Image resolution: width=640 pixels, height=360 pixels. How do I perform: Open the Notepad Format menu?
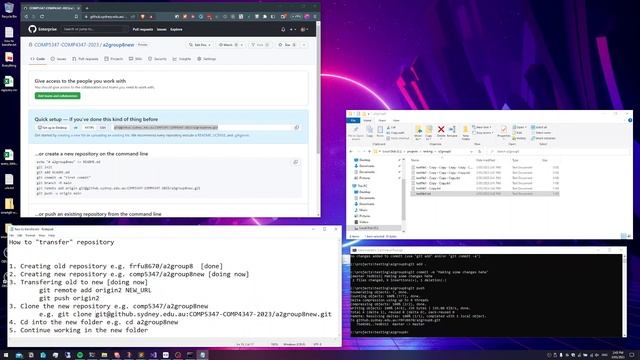point(30,235)
